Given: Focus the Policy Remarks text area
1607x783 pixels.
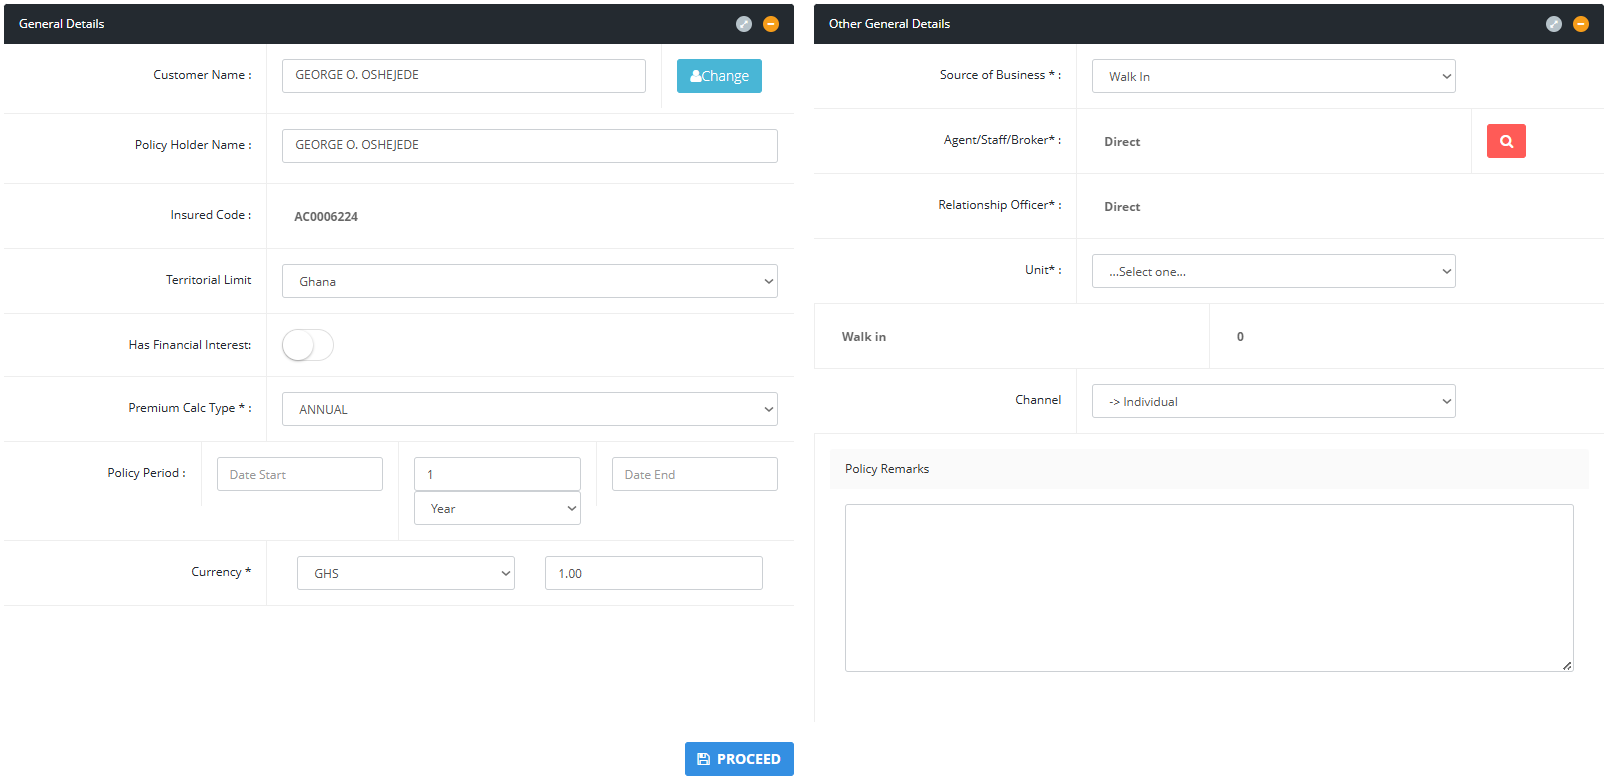Looking at the screenshot, I should tap(1208, 587).
